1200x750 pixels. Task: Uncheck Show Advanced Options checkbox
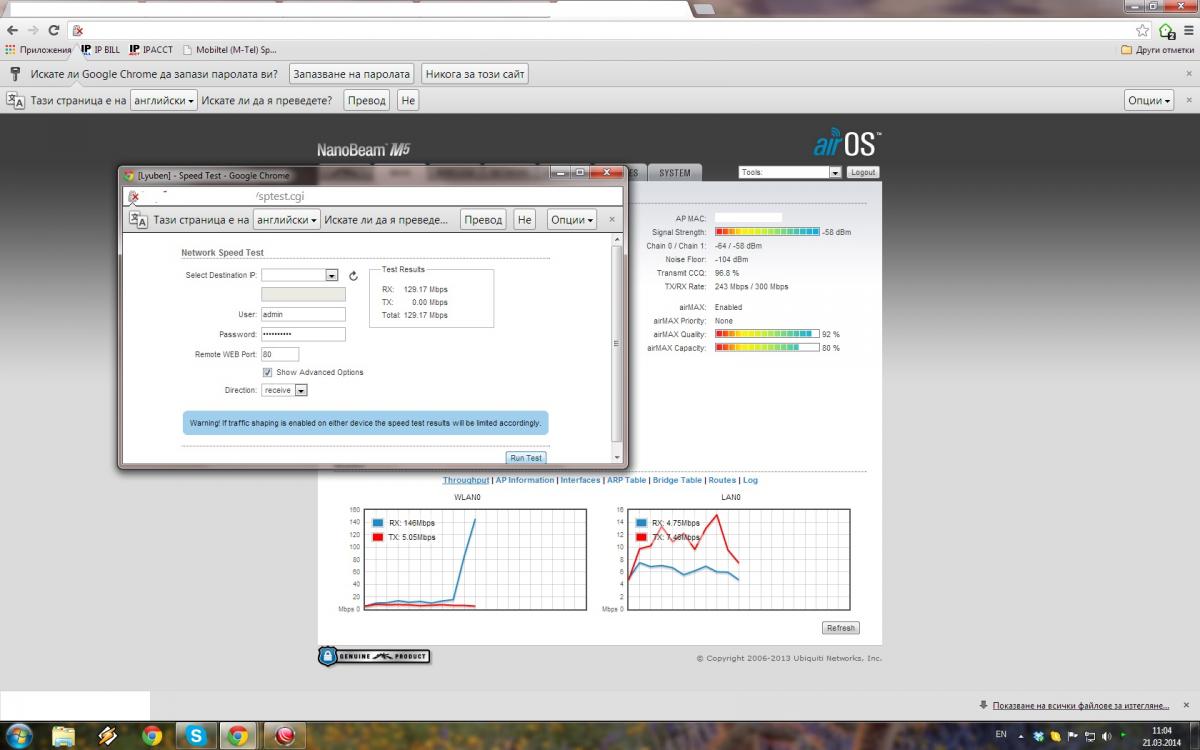pos(268,372)
